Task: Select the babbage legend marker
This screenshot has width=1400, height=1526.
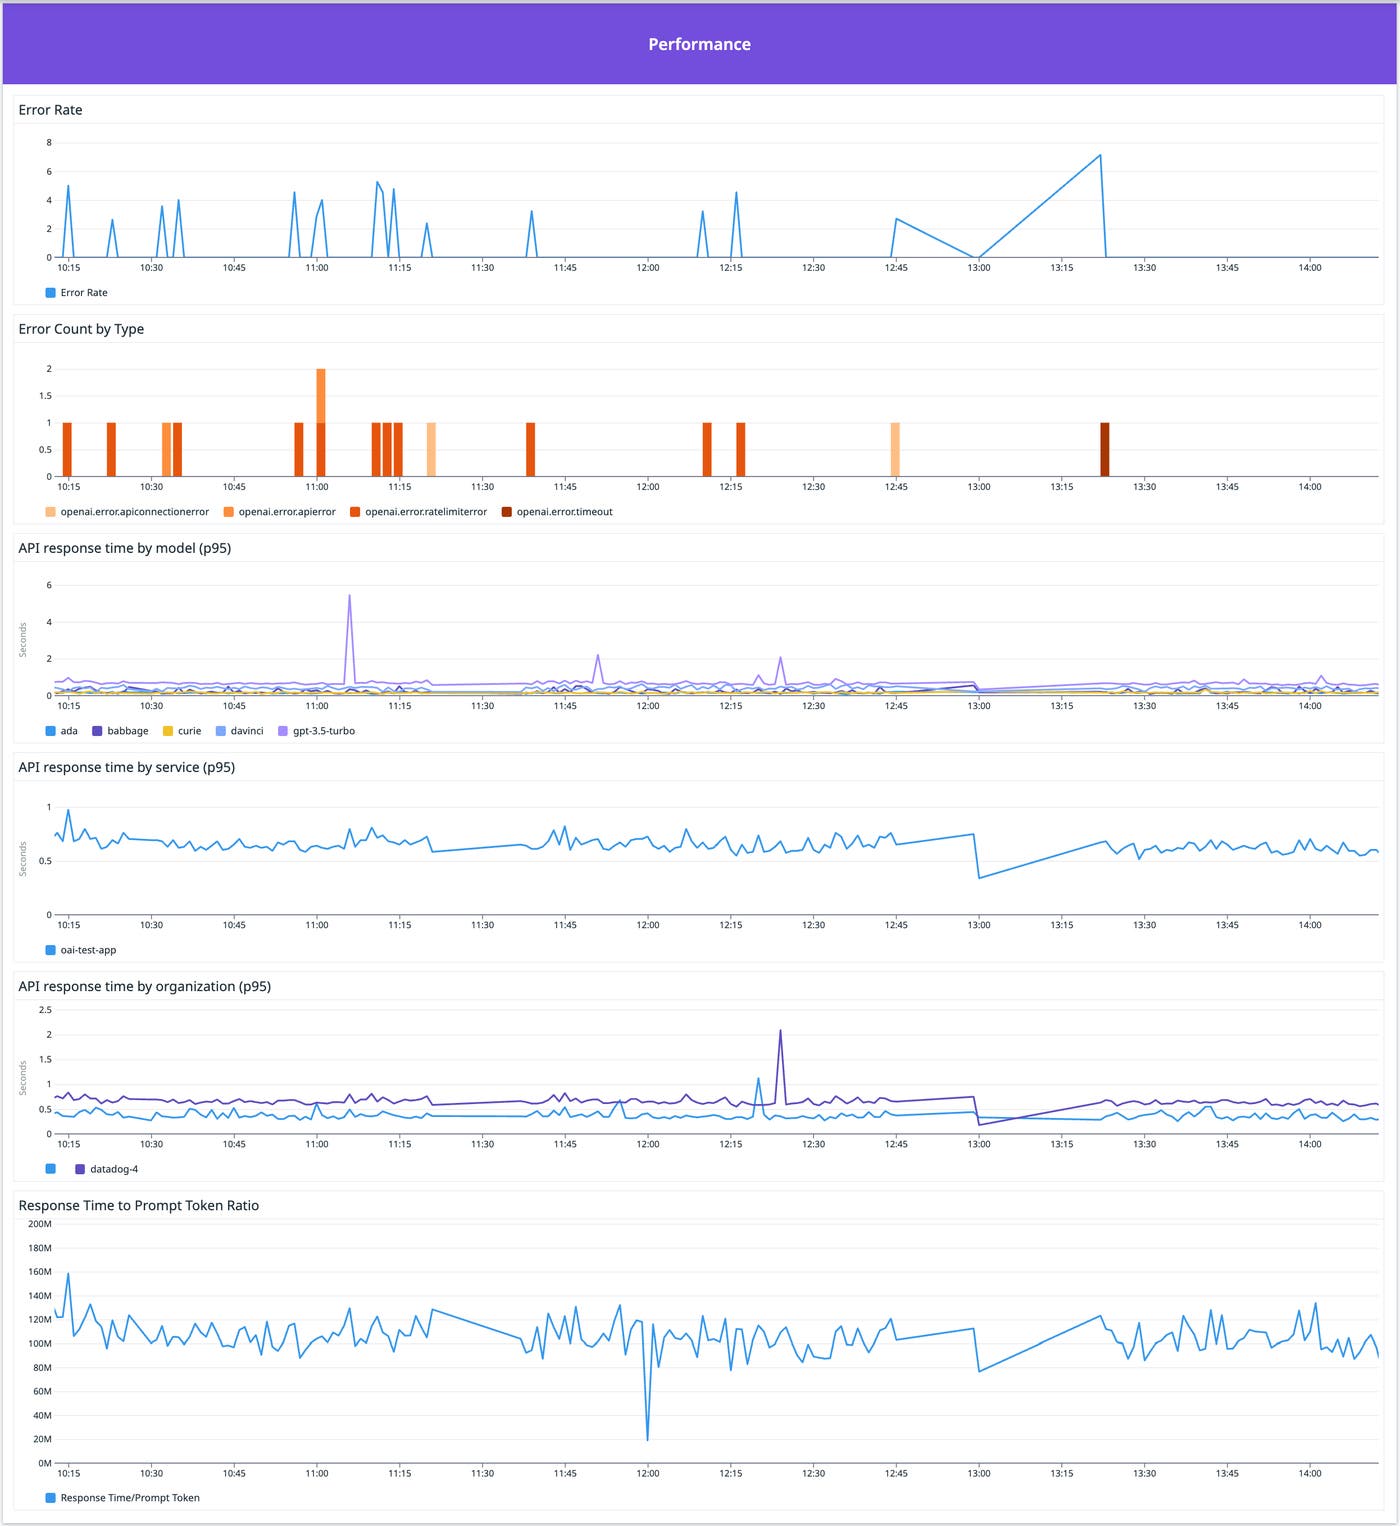Action: click(x=95, y=731)
